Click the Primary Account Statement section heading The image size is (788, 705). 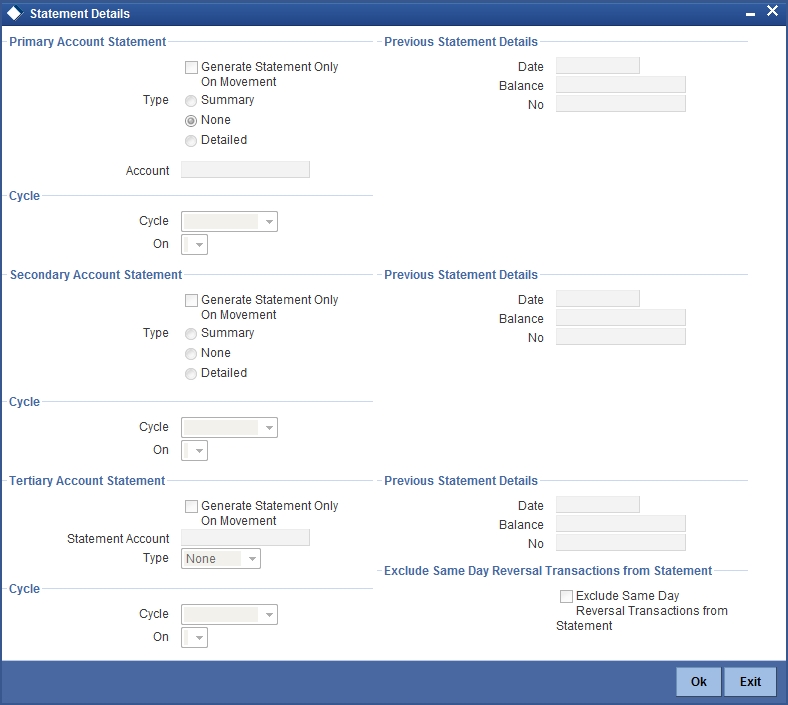pos(87,42)
